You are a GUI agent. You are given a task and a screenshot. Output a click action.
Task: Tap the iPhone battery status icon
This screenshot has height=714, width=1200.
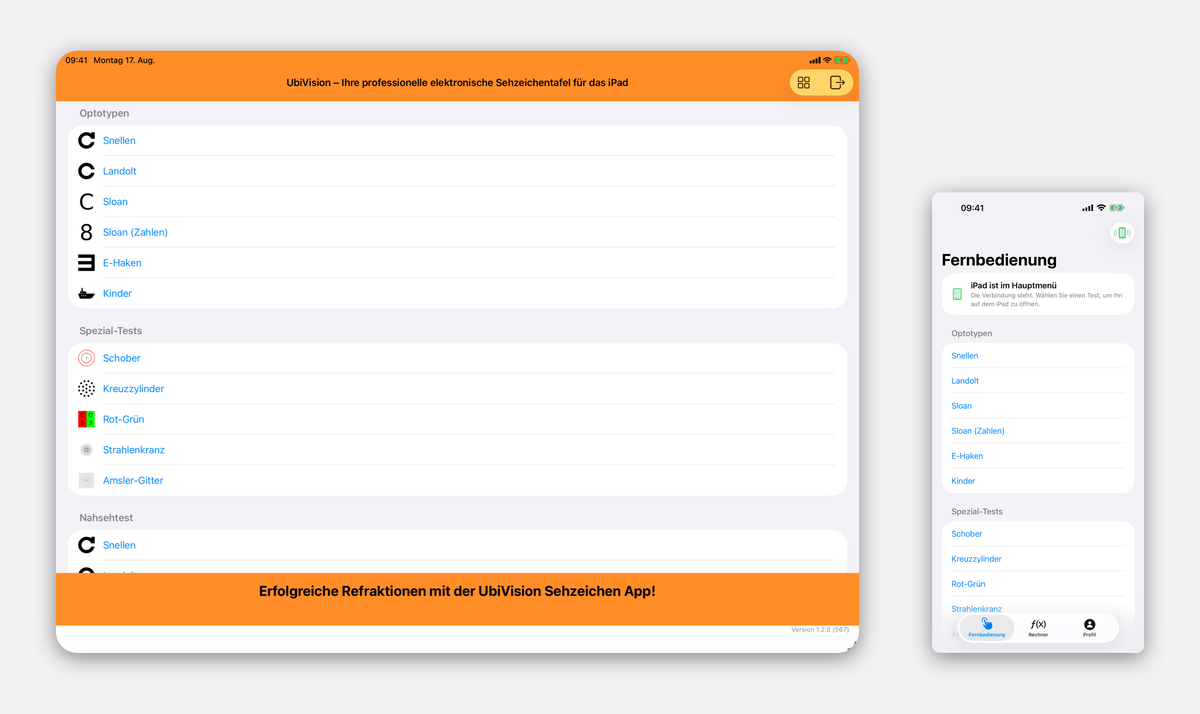tap(1117, 208)
